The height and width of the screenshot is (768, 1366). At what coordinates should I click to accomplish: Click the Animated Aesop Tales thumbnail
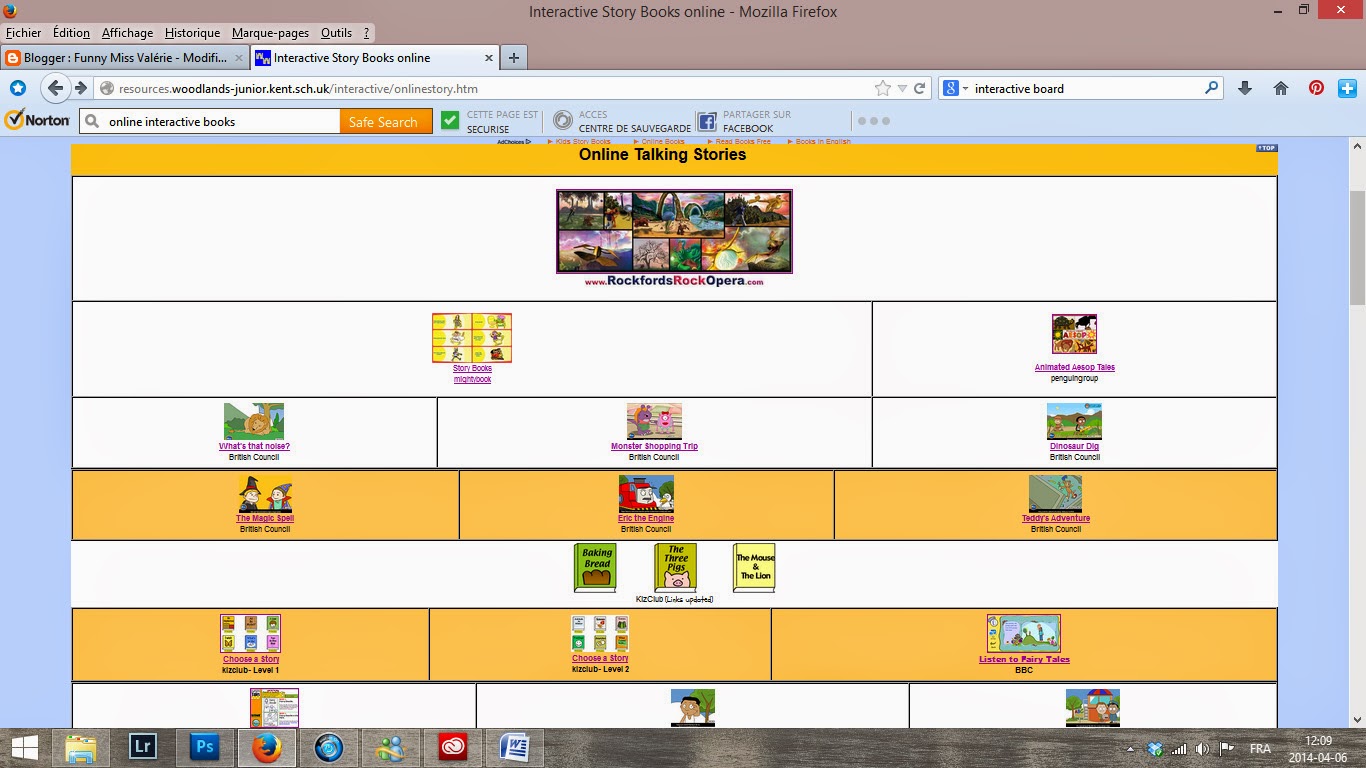coord(1074,334)
